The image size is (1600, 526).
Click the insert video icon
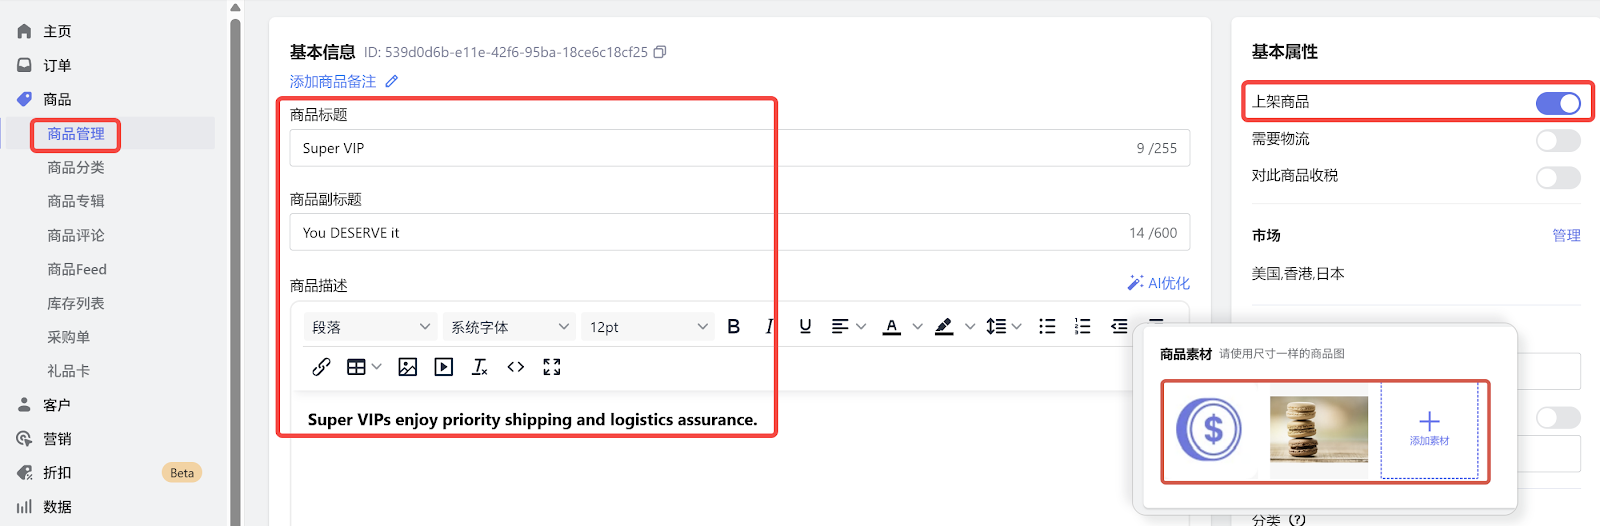[x=444, y=367]
